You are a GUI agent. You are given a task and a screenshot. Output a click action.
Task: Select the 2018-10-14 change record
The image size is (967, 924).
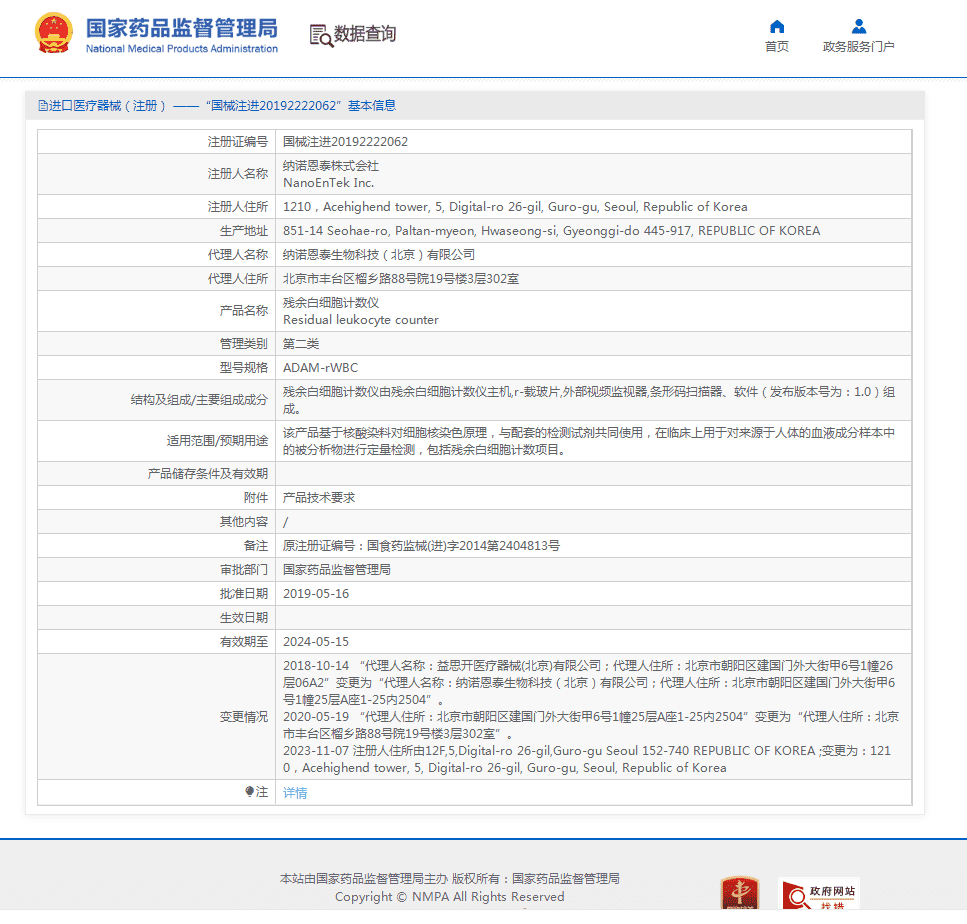pos(589,683)
